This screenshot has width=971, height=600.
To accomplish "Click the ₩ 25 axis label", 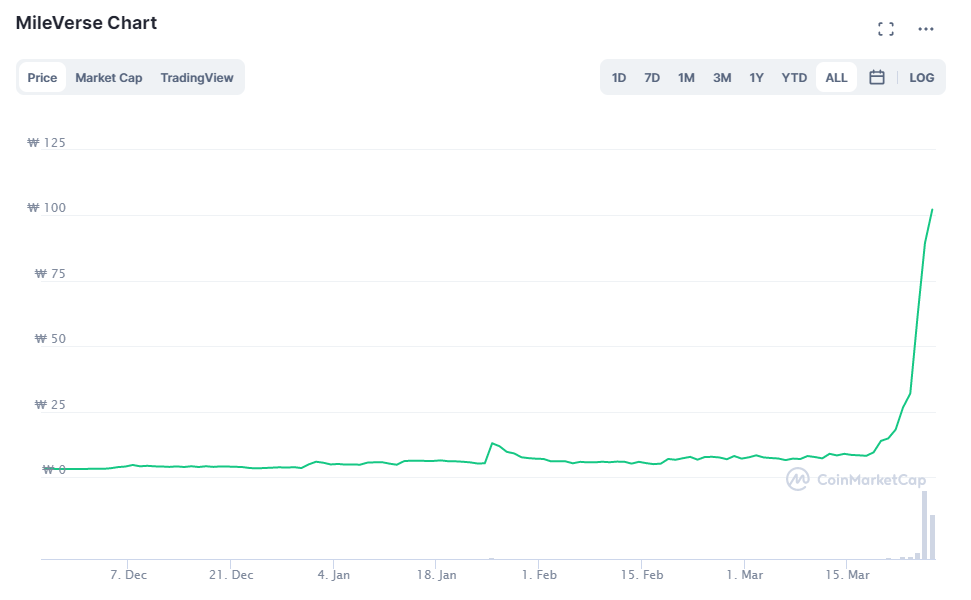I will 50,405.
